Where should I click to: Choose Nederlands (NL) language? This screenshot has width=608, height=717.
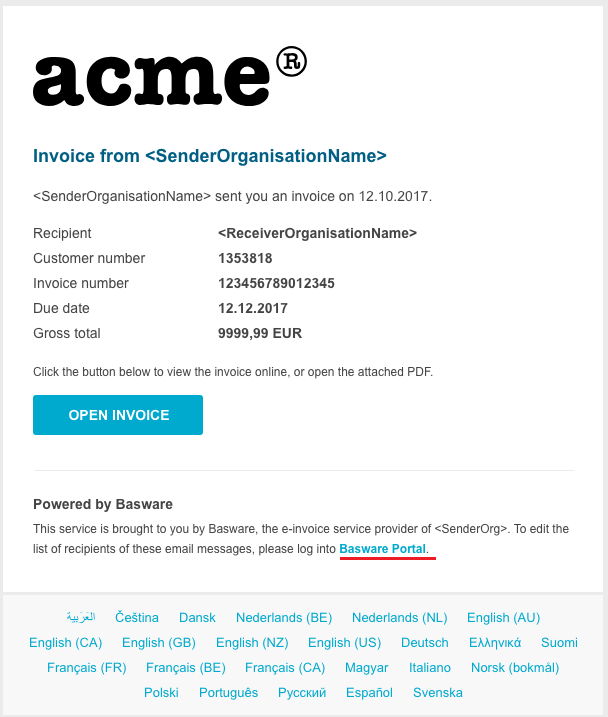(399, 618)
